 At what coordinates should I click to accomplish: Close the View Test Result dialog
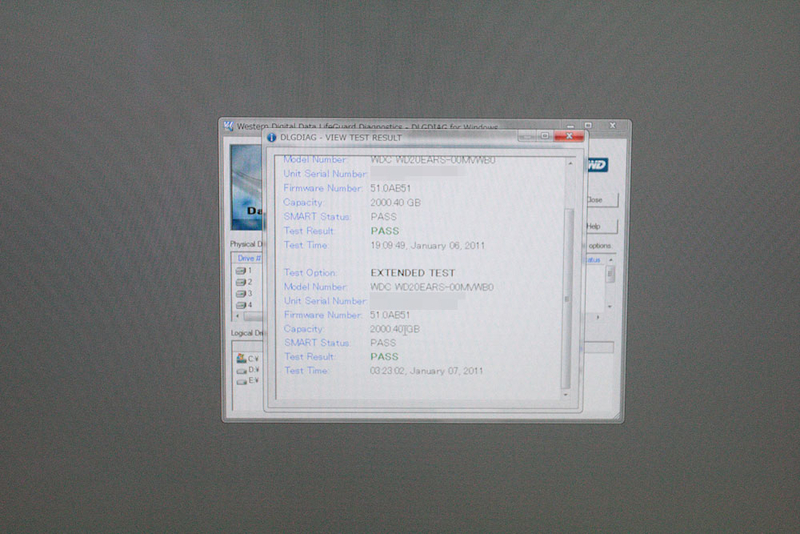pos(569,136)
